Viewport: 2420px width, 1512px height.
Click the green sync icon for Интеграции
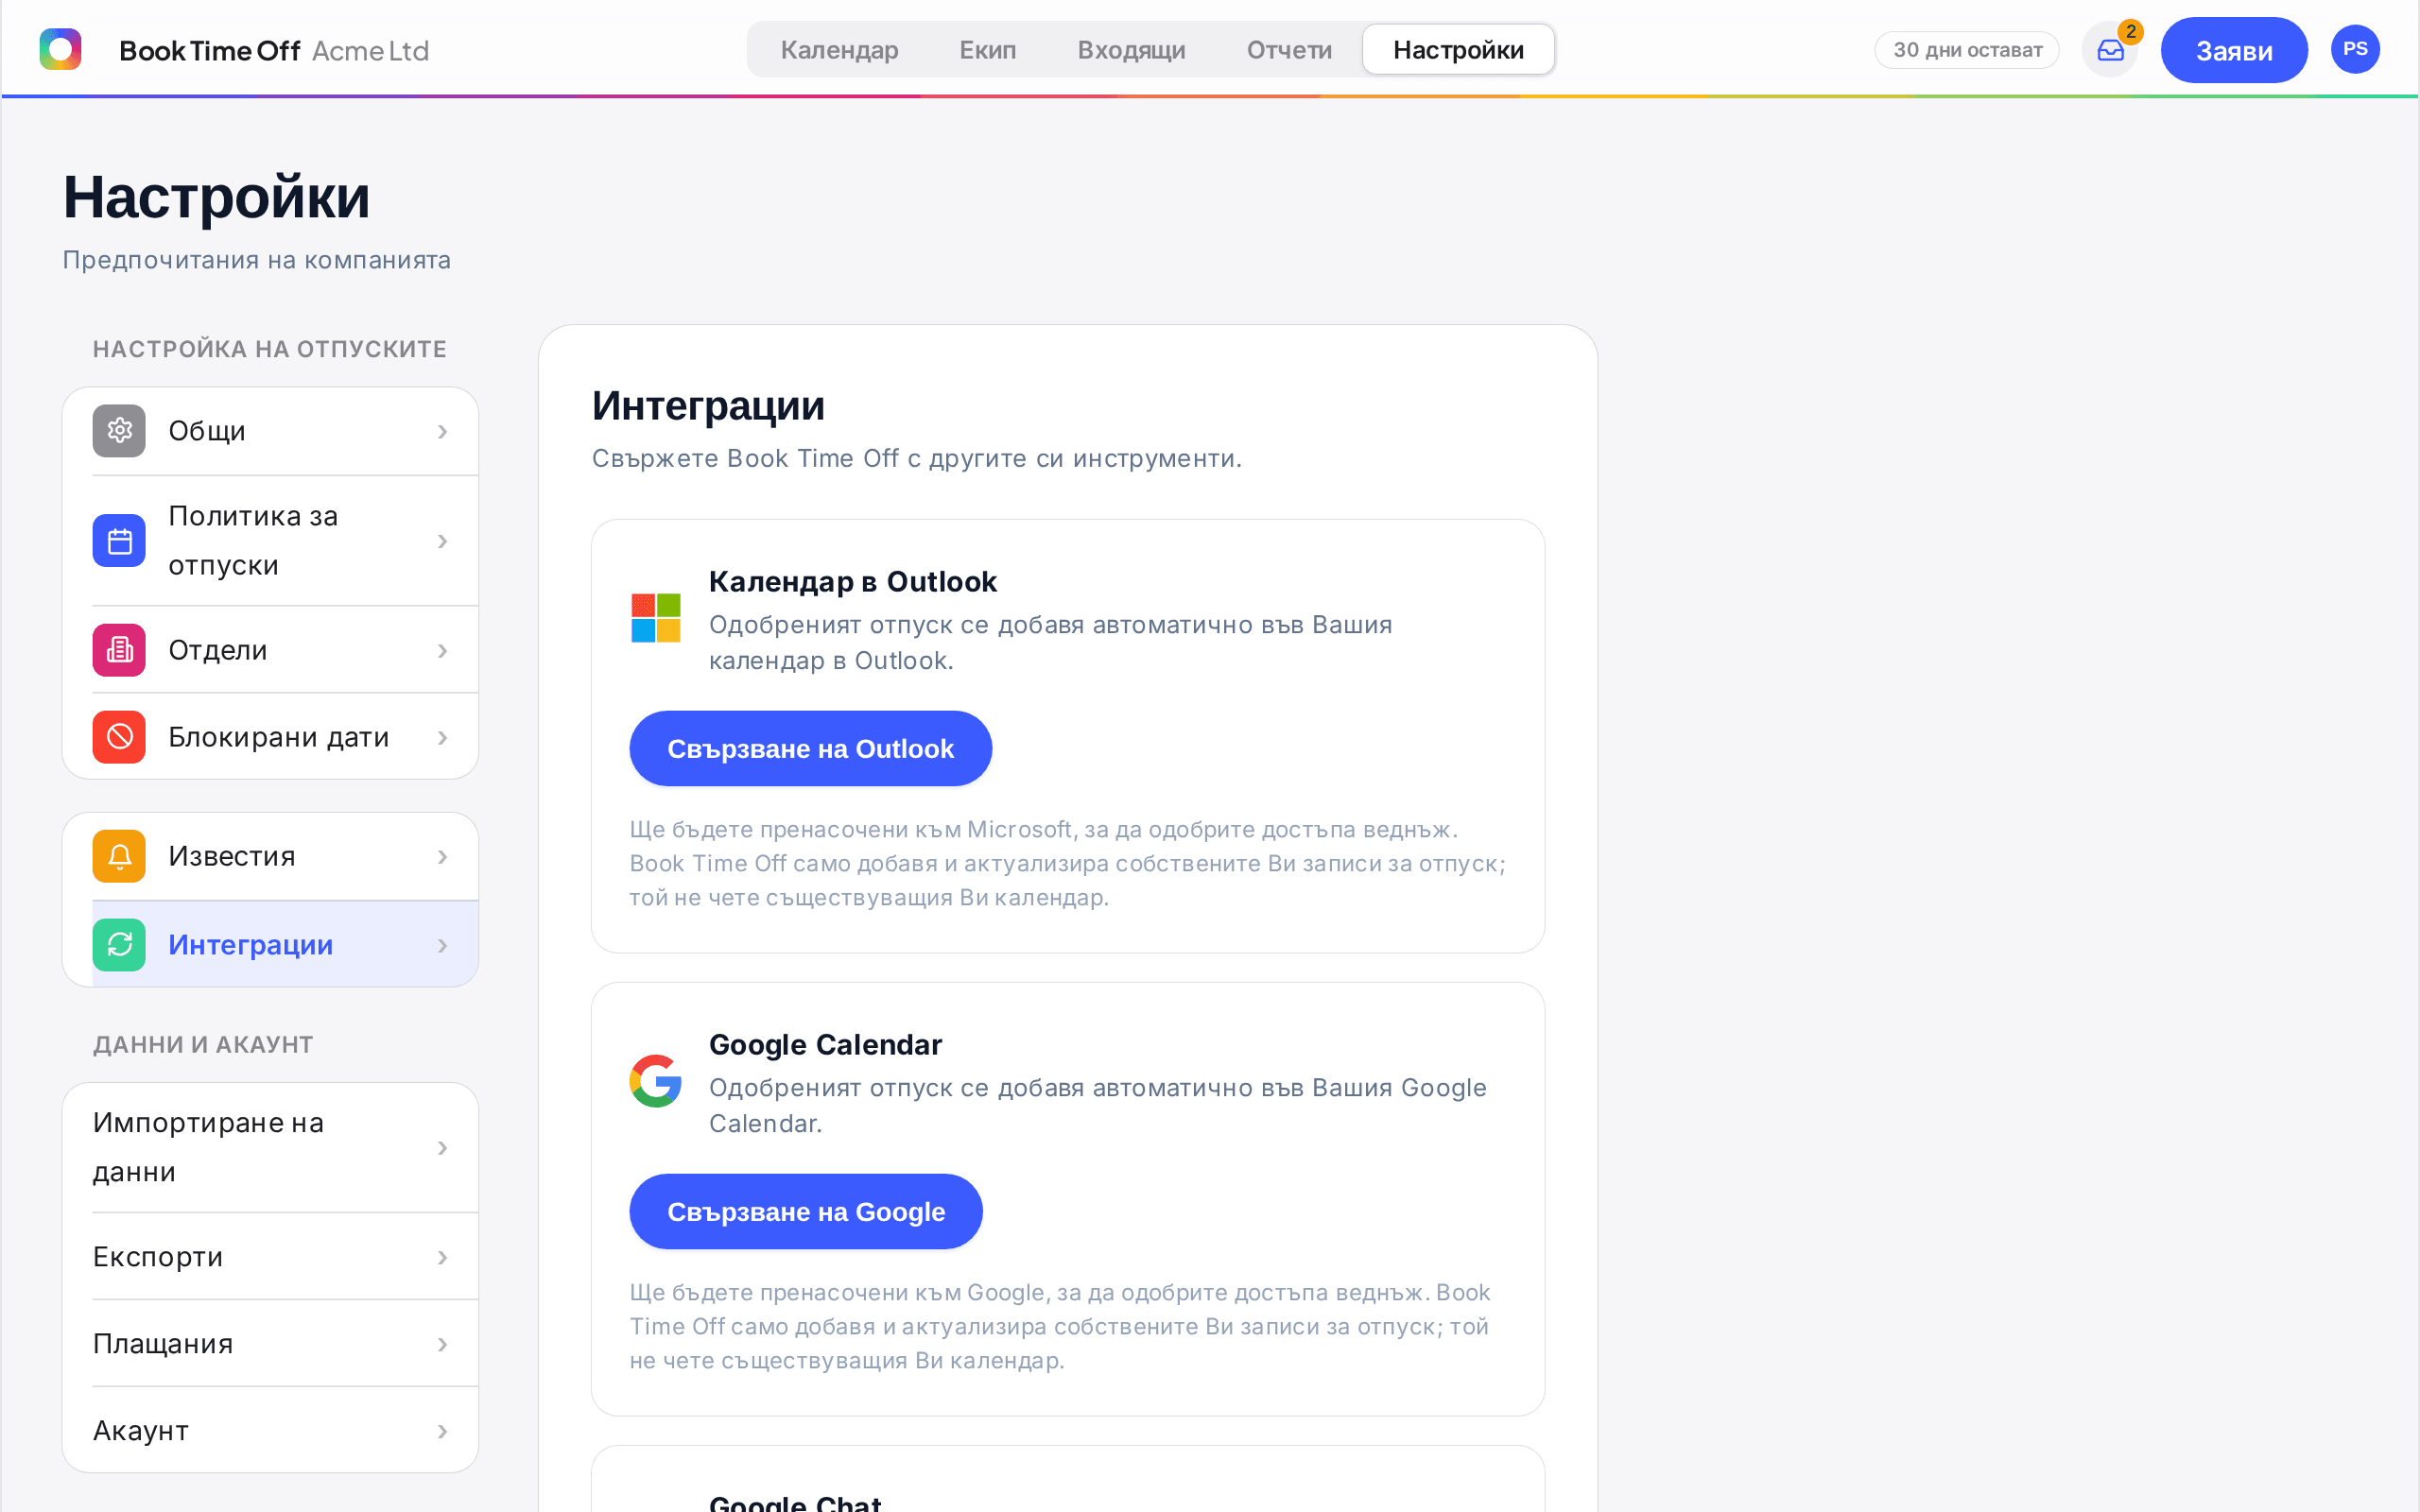click(x=119, y=945)
